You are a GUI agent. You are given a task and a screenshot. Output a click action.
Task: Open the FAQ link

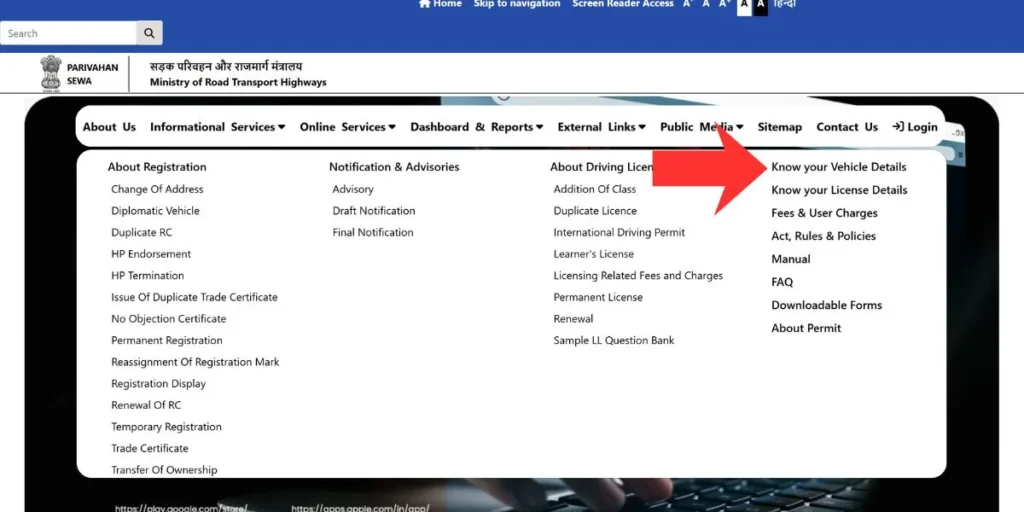782,282
